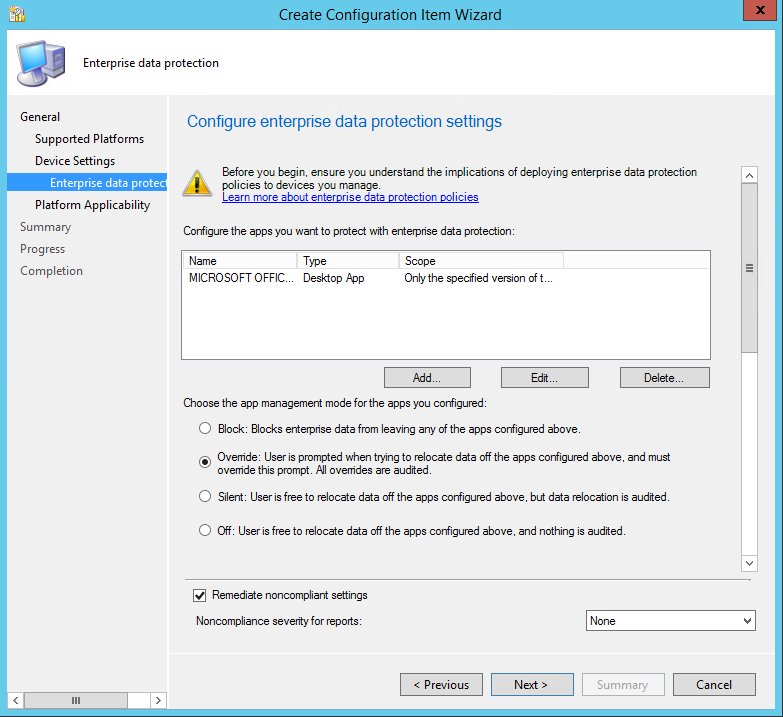Click the Enterprise data protection computer icon

click(39, 64)
